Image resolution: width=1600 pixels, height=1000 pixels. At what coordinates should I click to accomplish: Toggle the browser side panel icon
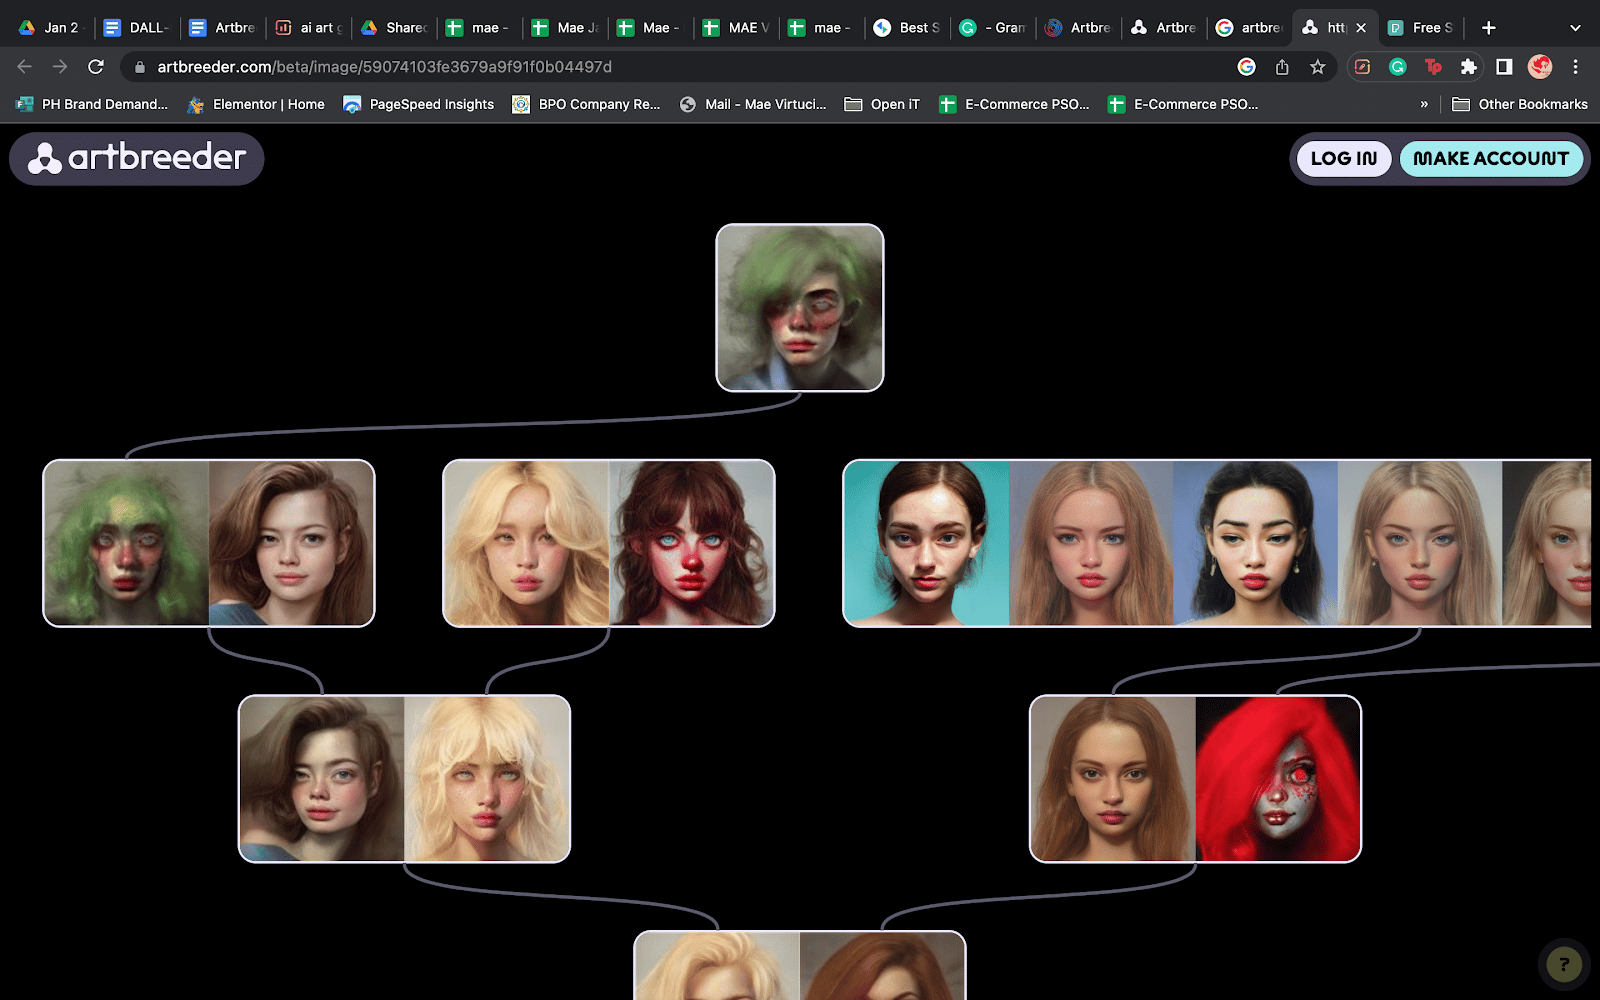1504,67
